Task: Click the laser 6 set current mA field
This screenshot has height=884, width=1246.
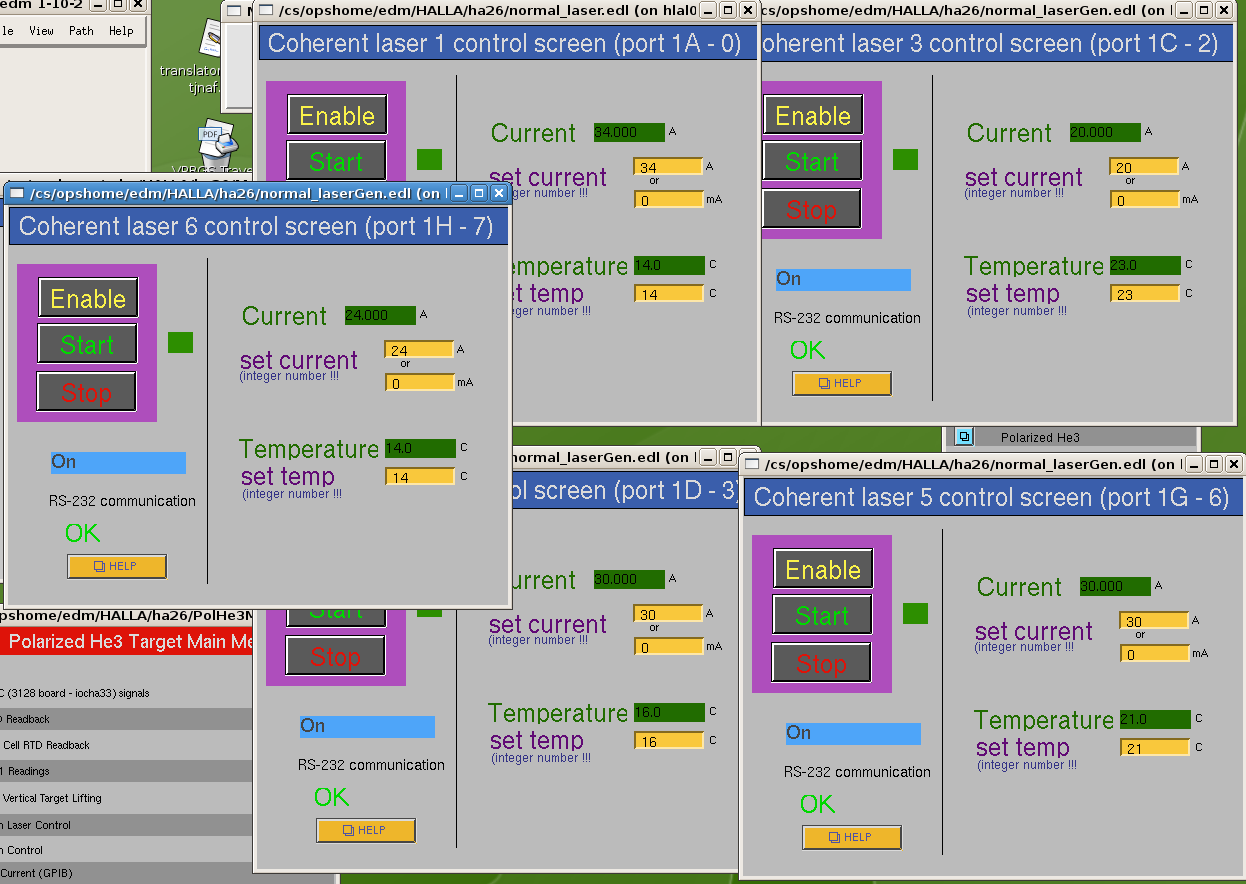Action: [419, 383]
